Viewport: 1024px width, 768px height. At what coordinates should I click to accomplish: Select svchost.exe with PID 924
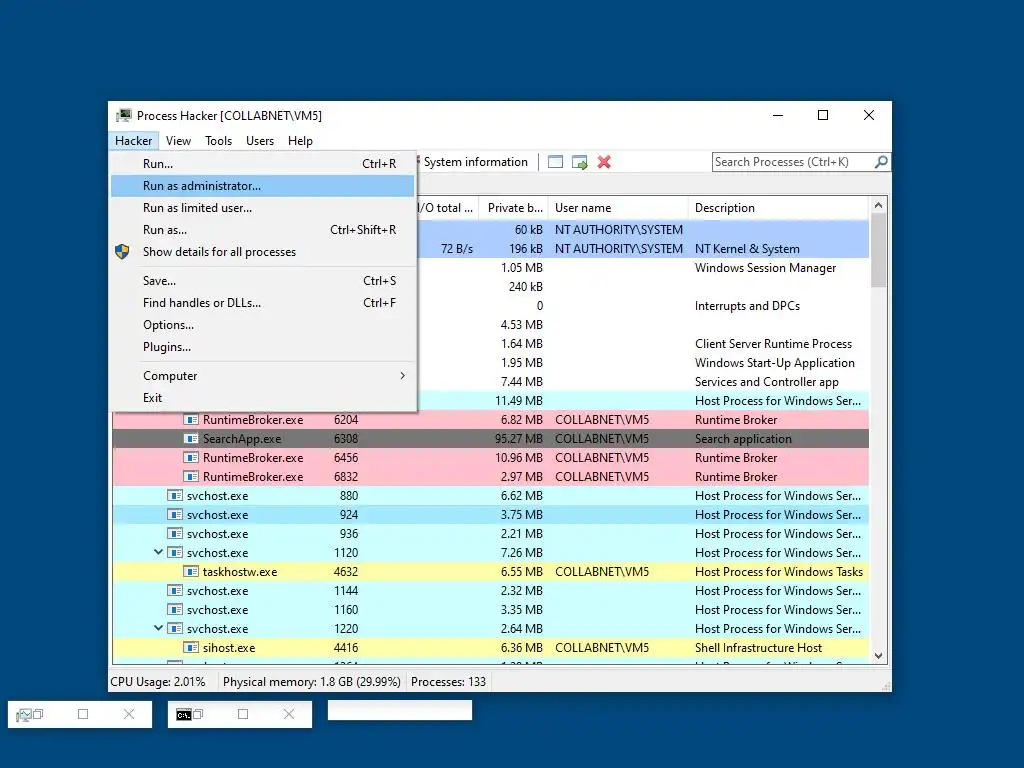click(x=490, y=515)
